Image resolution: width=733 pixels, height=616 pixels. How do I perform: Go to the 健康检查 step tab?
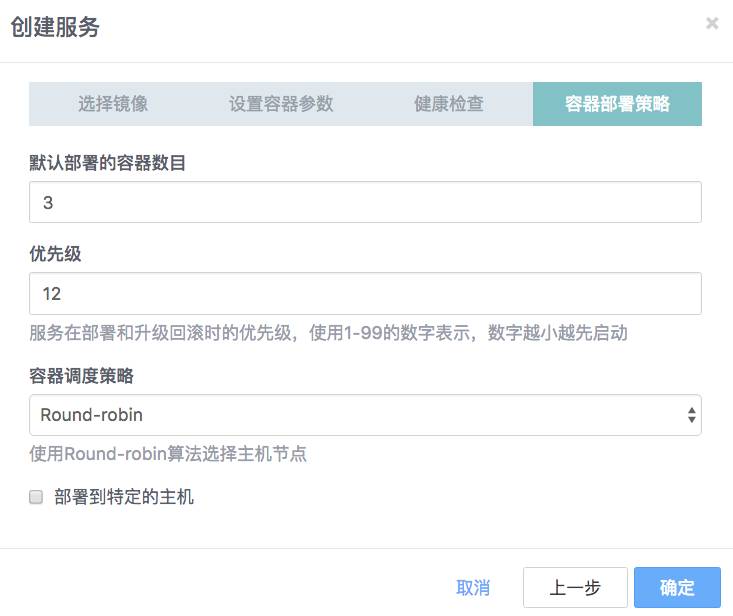[449, 104]
